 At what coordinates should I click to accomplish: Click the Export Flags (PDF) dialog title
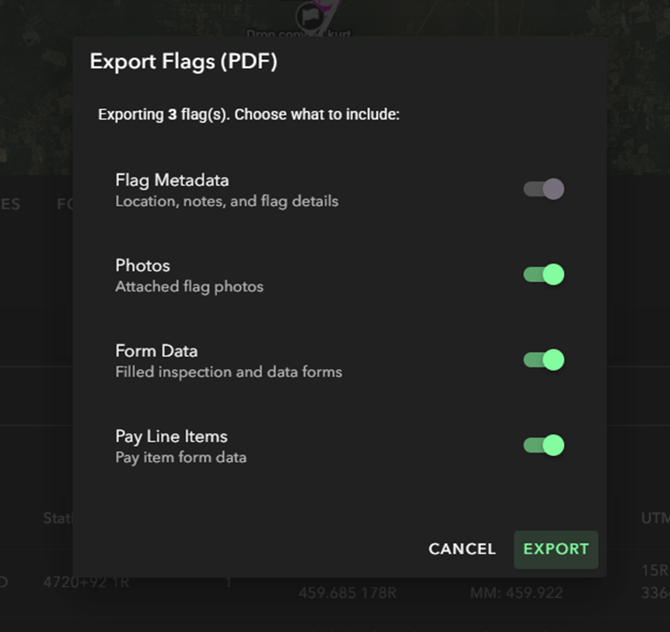pyautogui.click(x=183, y=62)
